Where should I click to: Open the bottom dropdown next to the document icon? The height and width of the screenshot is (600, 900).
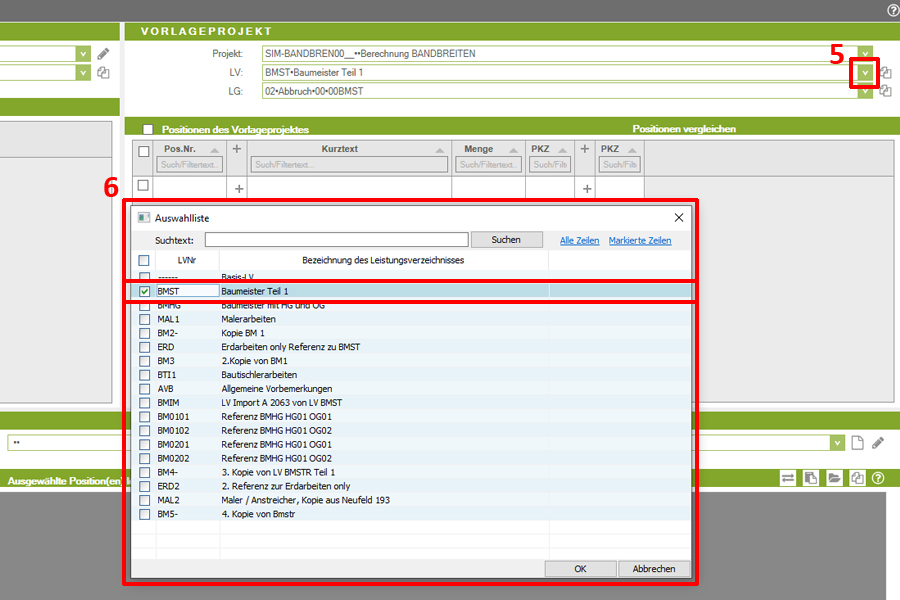click(x=837, y=443)
